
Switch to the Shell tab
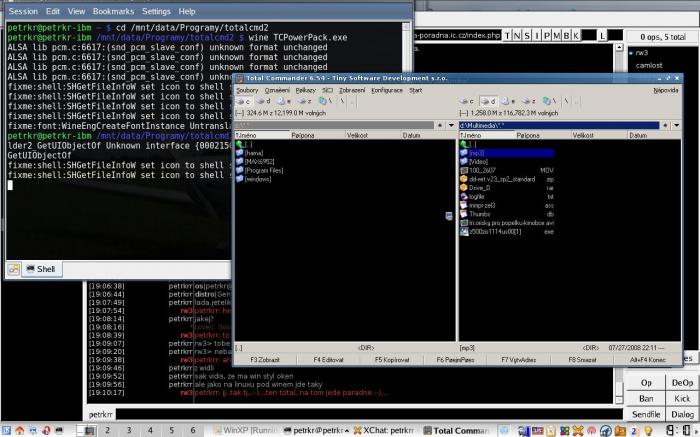[x=42, y=269]
